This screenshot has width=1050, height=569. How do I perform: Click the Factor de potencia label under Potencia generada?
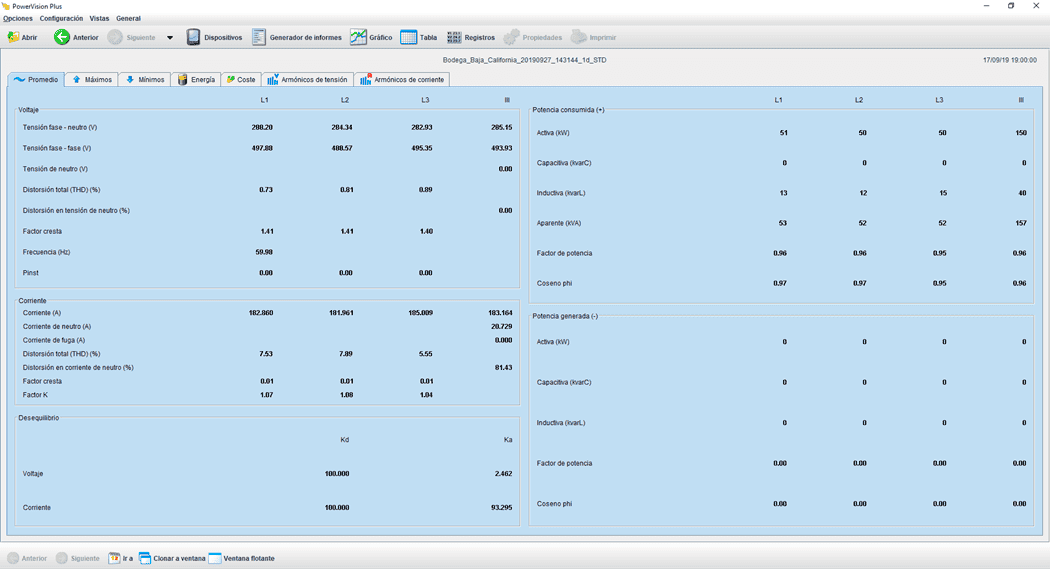[564, 463]
